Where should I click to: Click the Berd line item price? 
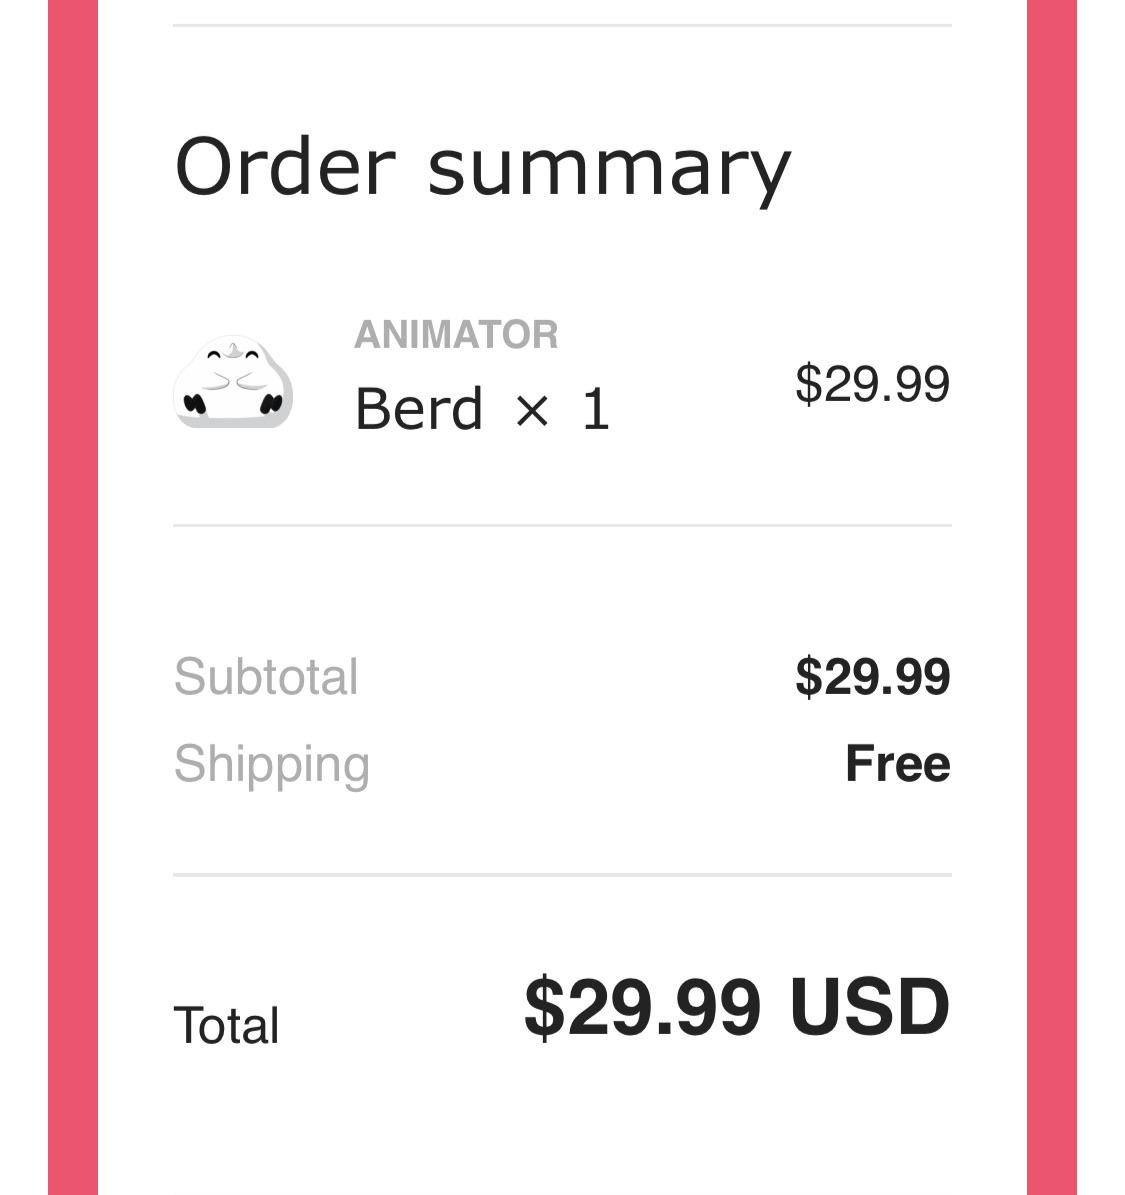(872, 384)
